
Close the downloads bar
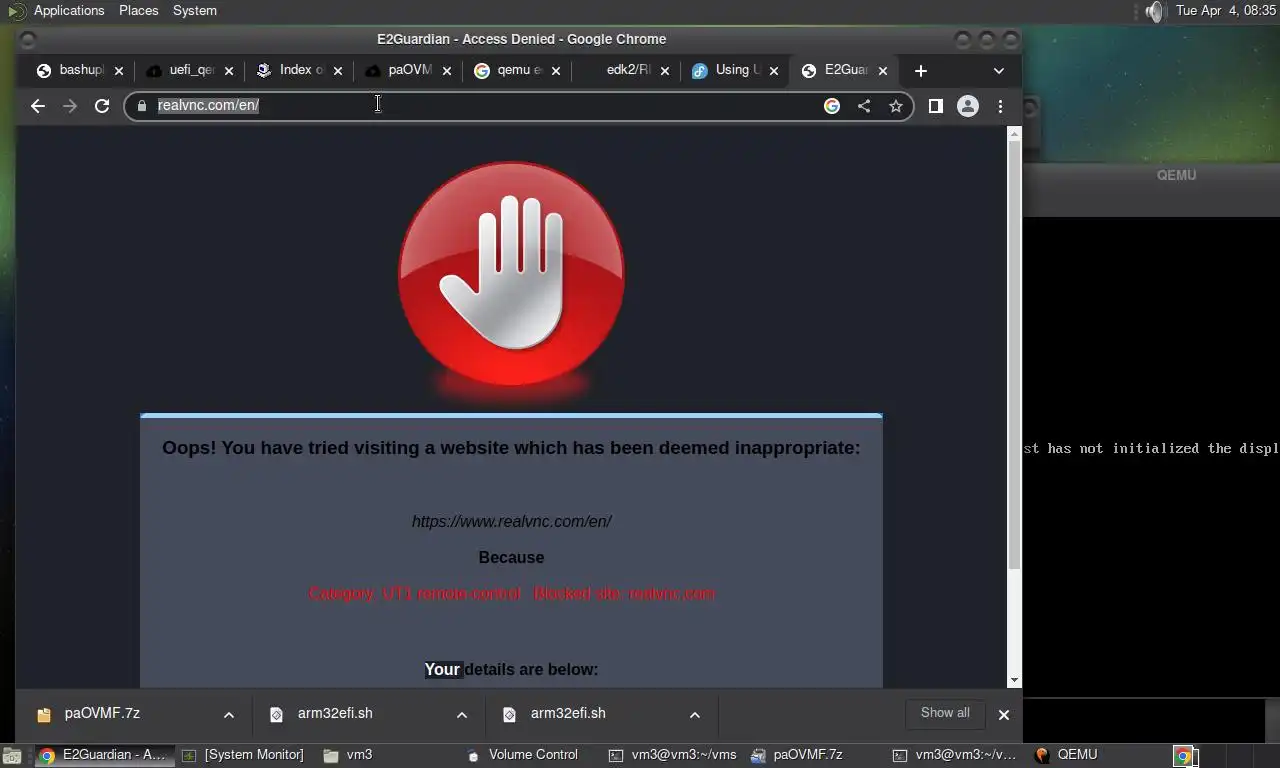point(1004,715)
